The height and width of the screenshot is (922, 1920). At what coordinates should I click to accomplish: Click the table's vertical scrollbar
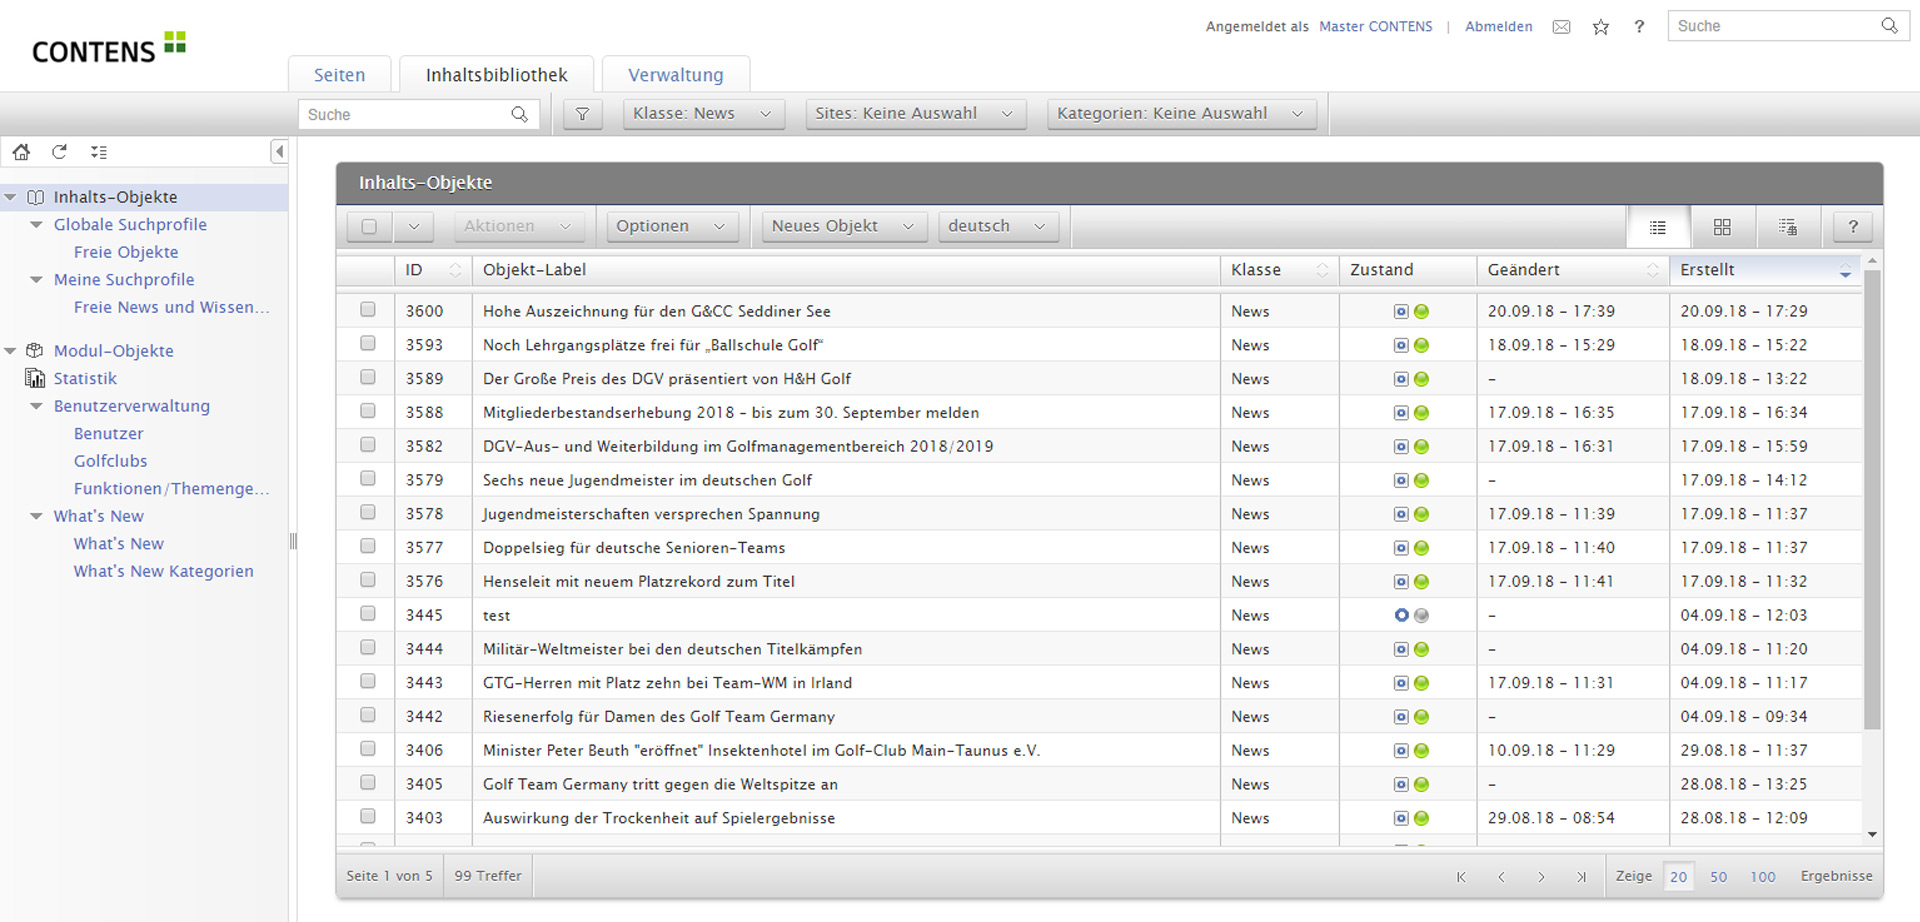tap(1872, 500)
